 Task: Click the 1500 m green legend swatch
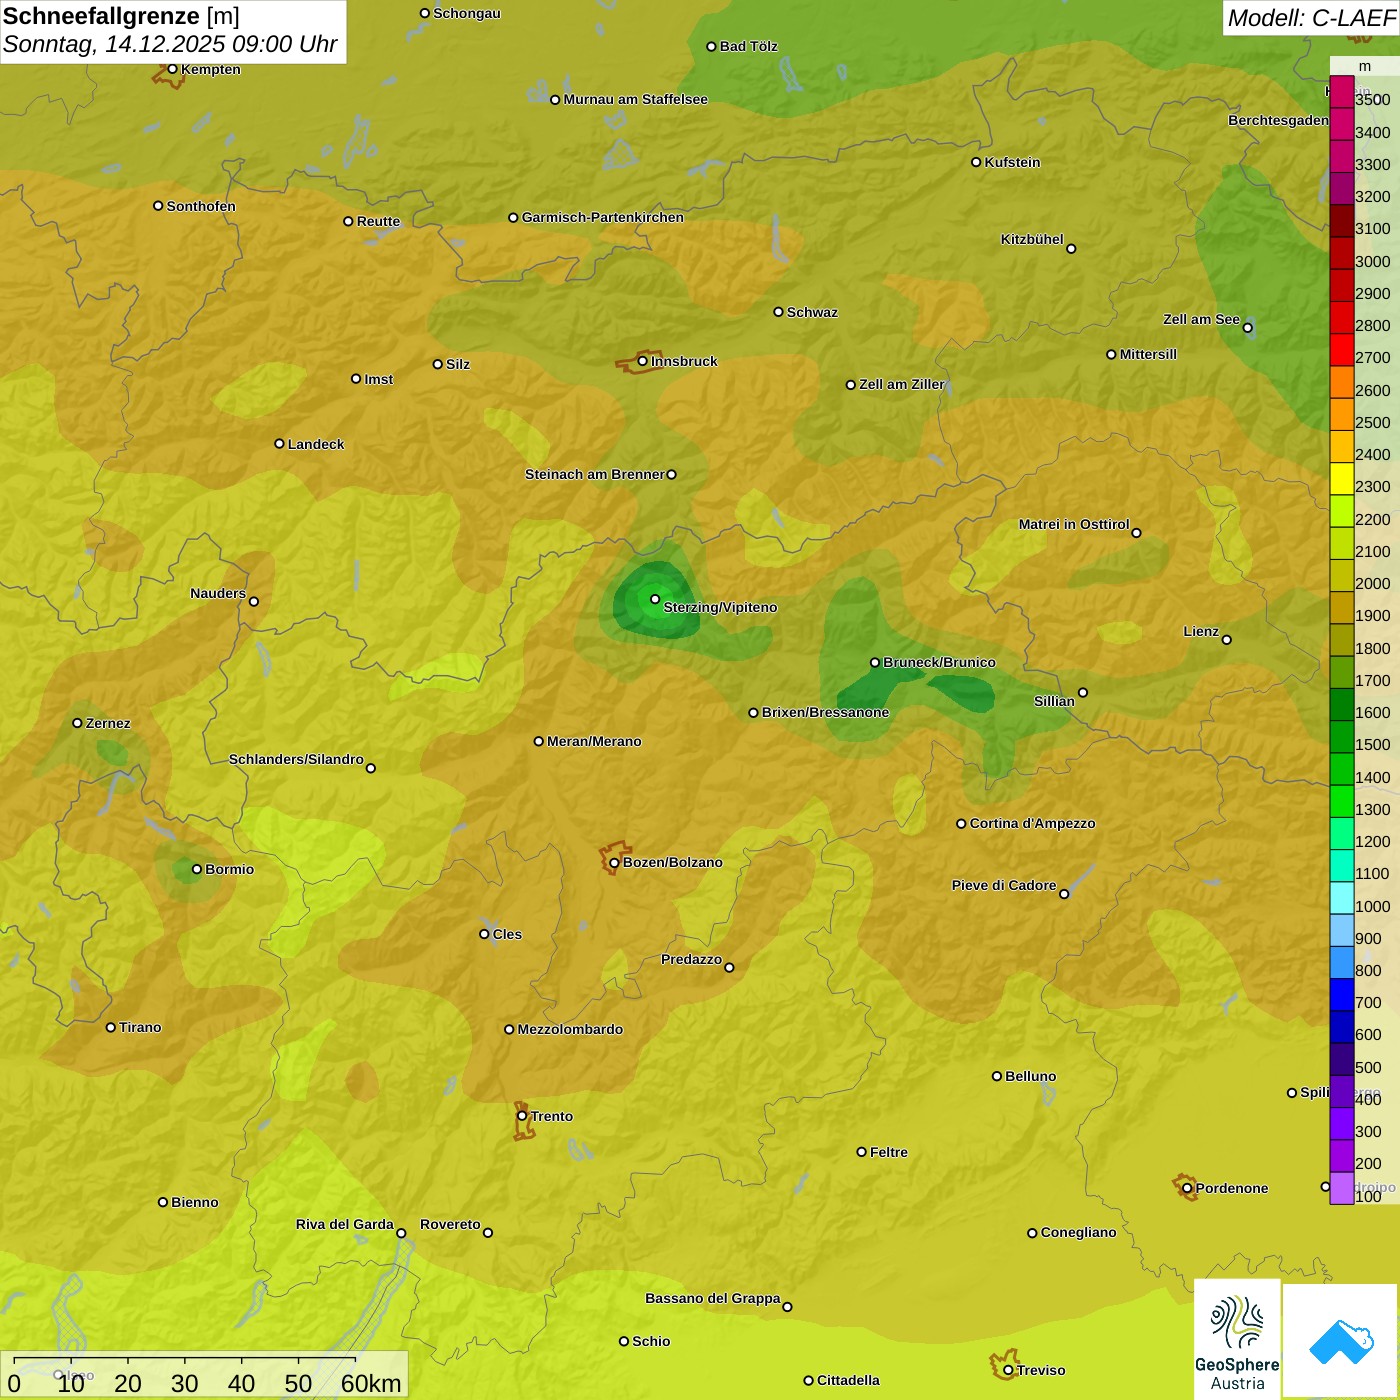tap(1342, 737)
